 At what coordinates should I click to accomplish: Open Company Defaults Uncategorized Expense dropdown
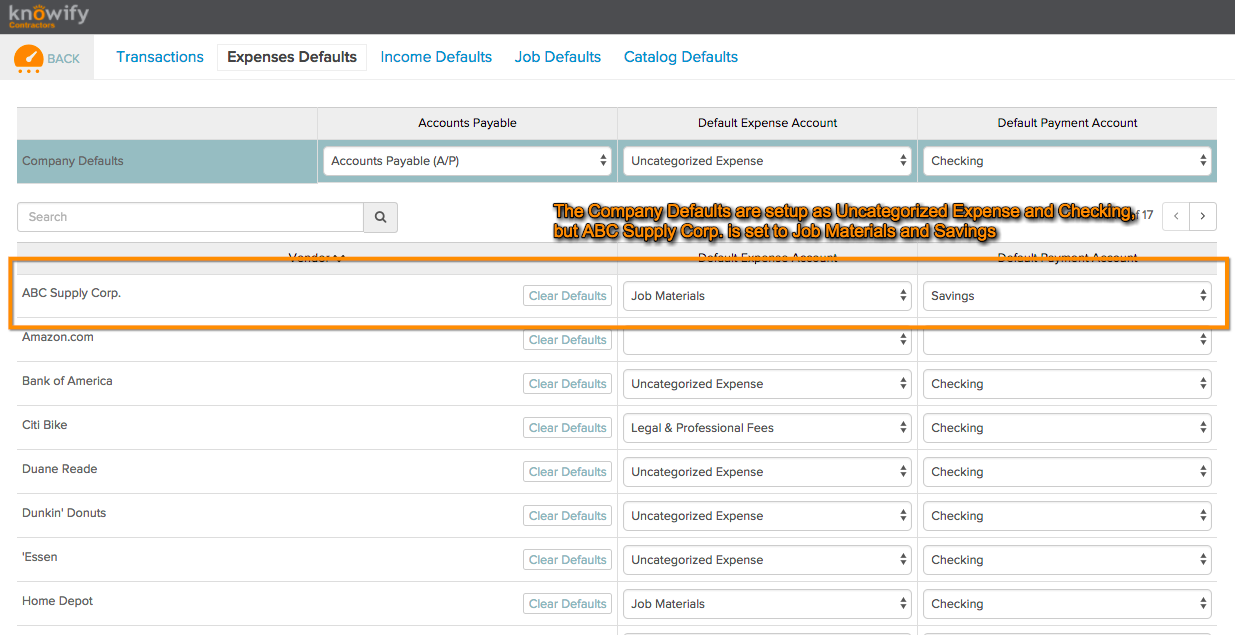click(x=767, y=161)
